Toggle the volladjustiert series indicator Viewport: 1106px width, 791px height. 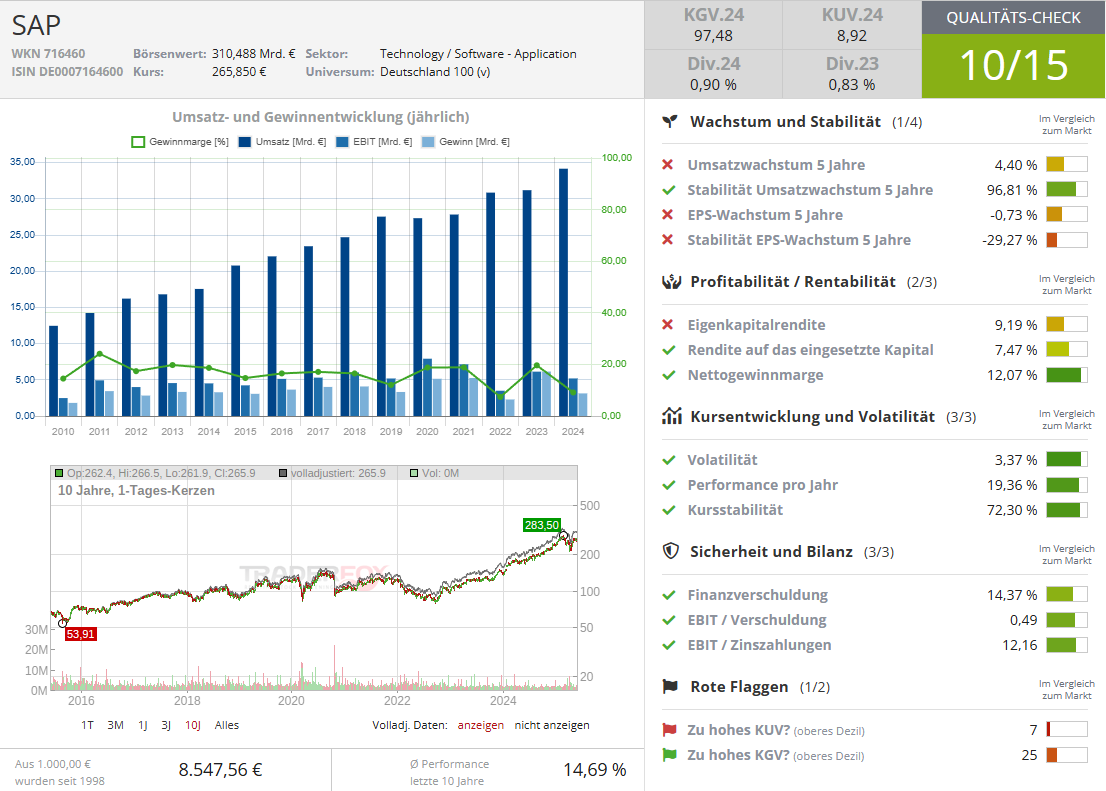(332, 473)
